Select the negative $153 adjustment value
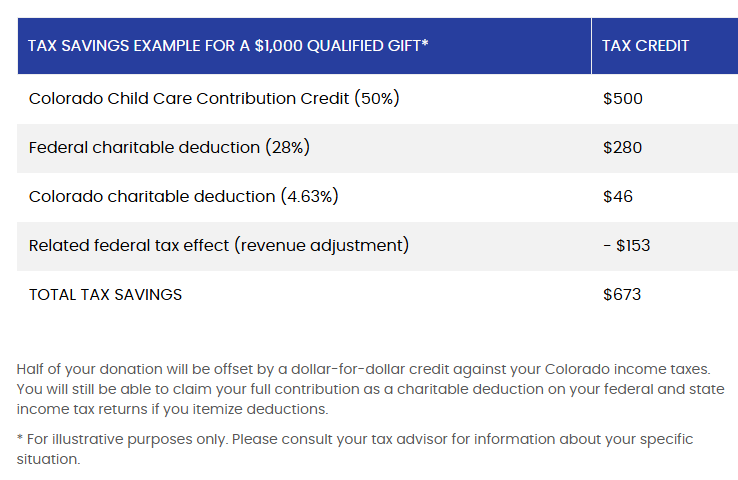The image size is (738, 480). click(626, 245)
